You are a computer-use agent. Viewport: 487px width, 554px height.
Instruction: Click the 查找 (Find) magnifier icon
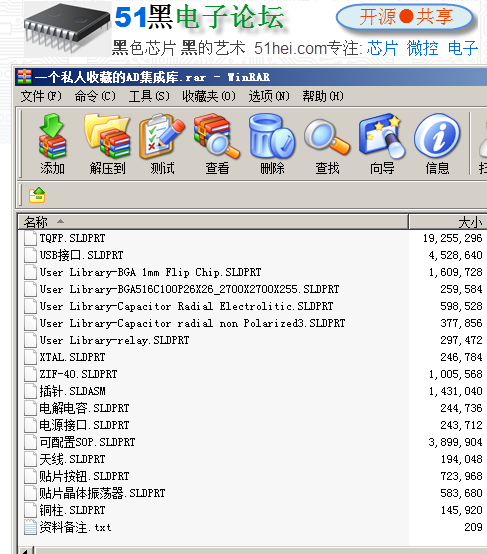point(327,143)
